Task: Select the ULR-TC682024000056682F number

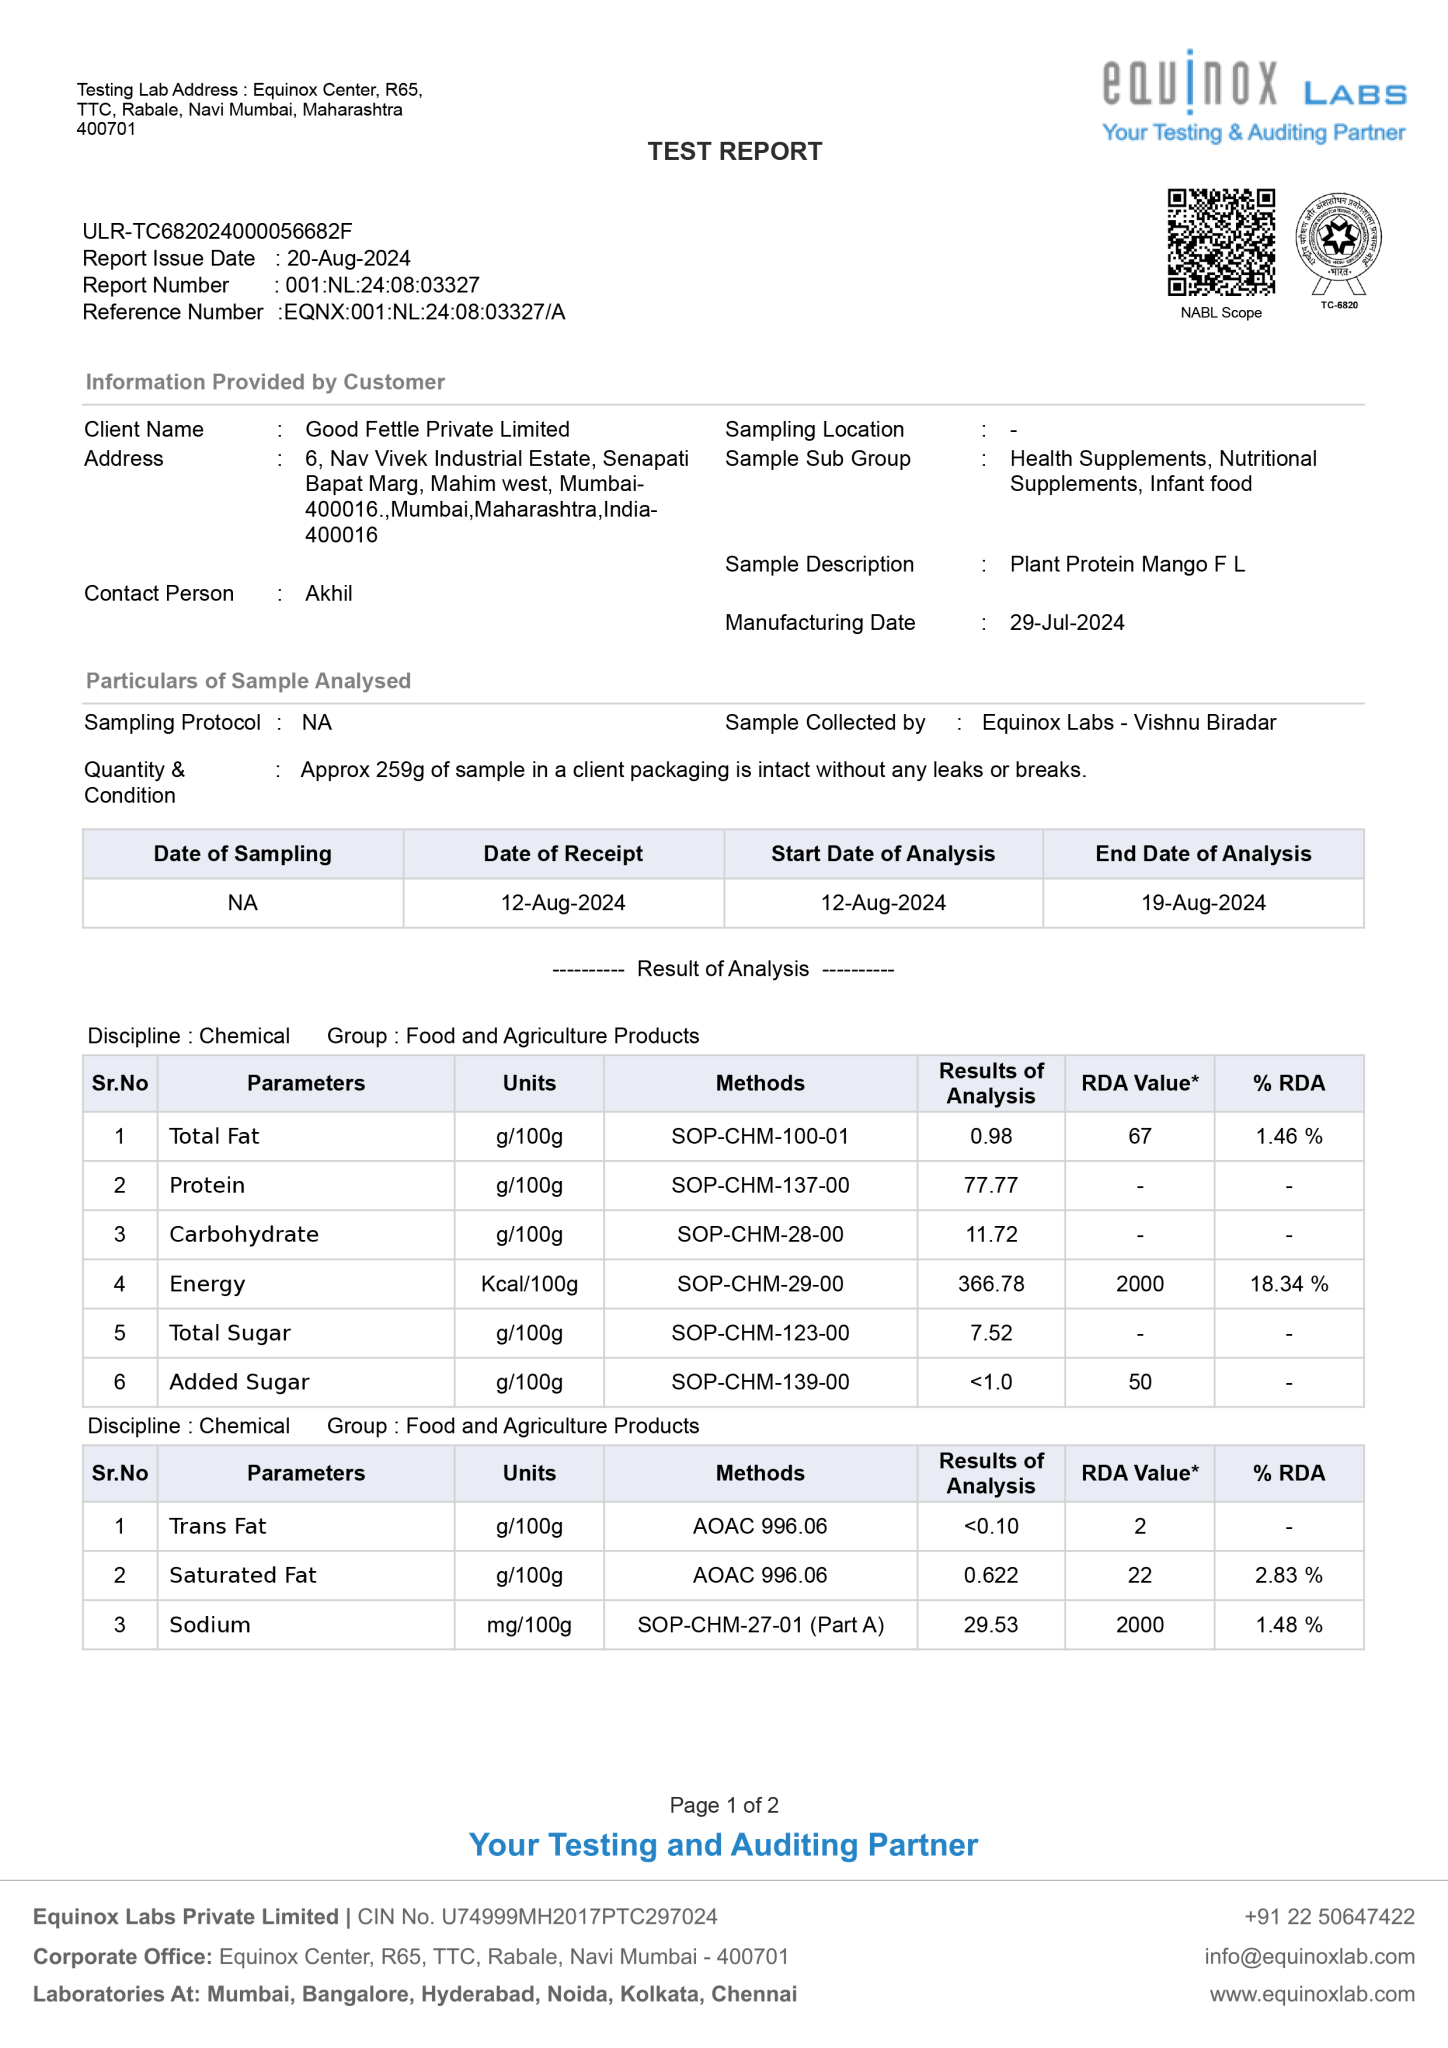Action: tap(217, 231)
